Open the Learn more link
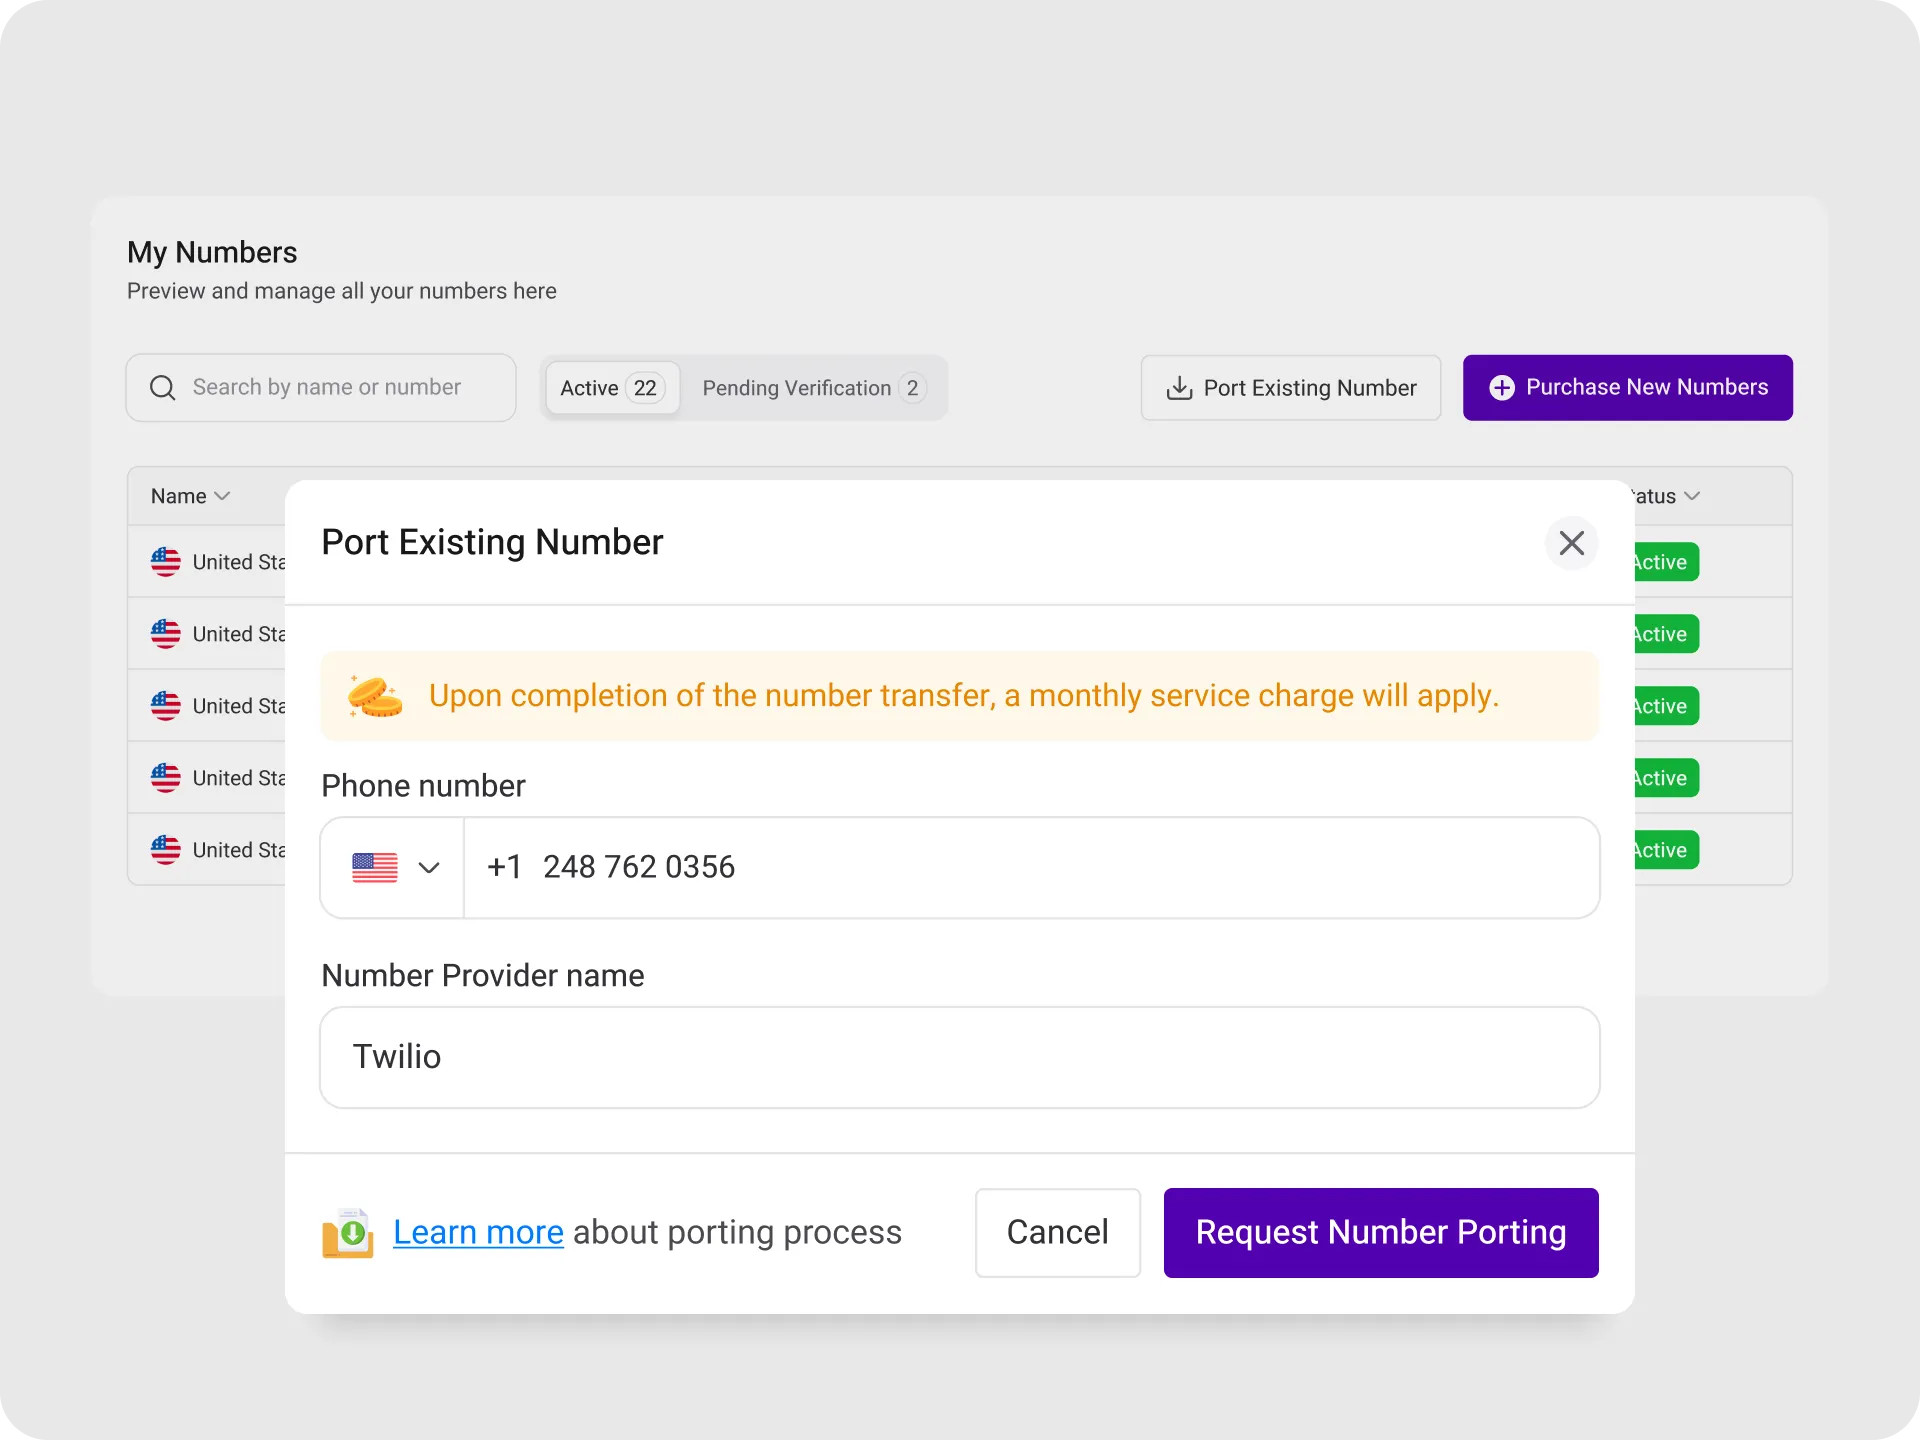 [478, 1232]
